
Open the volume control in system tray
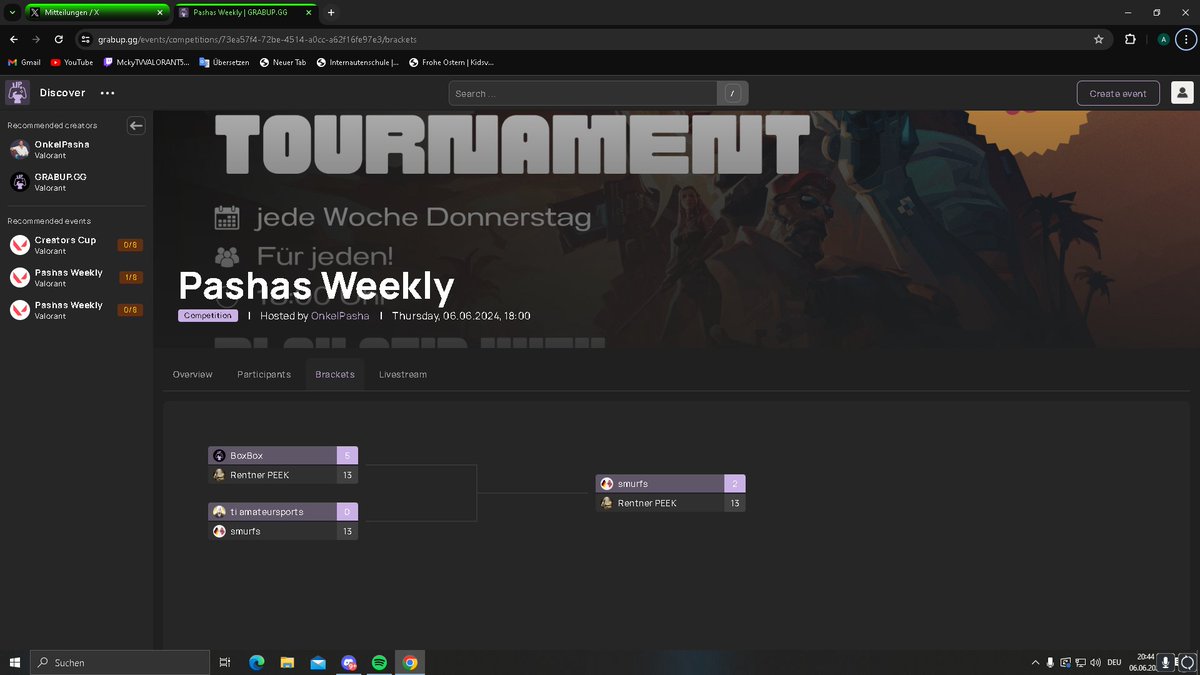1096,662
